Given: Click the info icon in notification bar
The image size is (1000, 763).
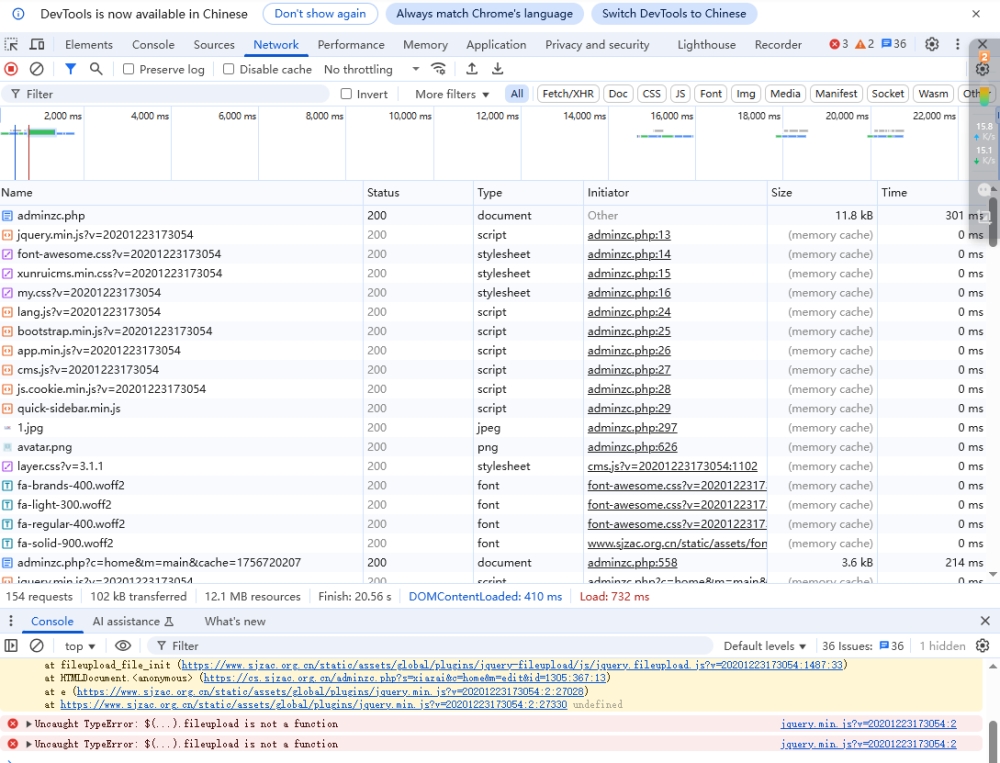Looking at the screenshot, I should (18, 13).
